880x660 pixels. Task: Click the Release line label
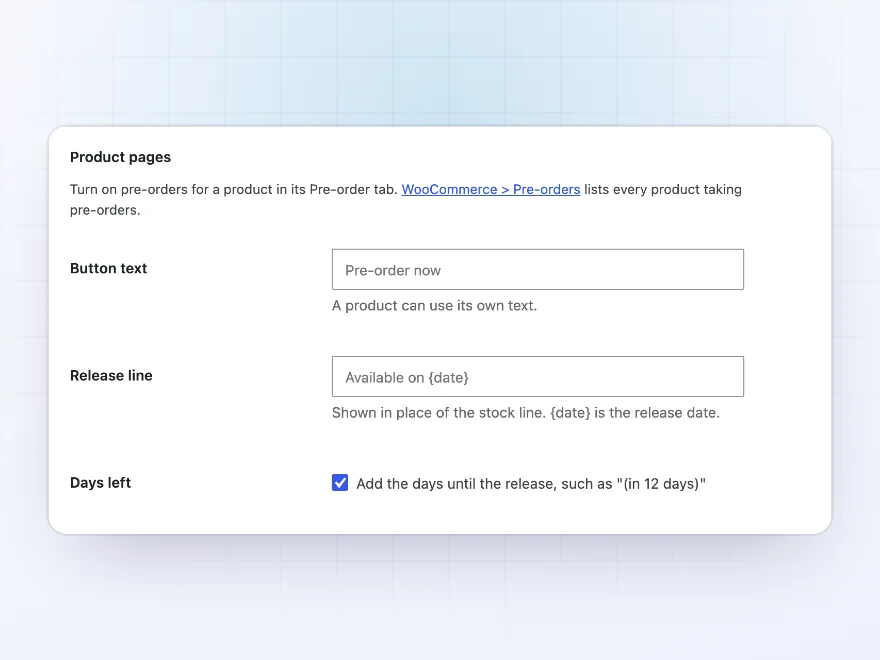click(x=111, y=375)
